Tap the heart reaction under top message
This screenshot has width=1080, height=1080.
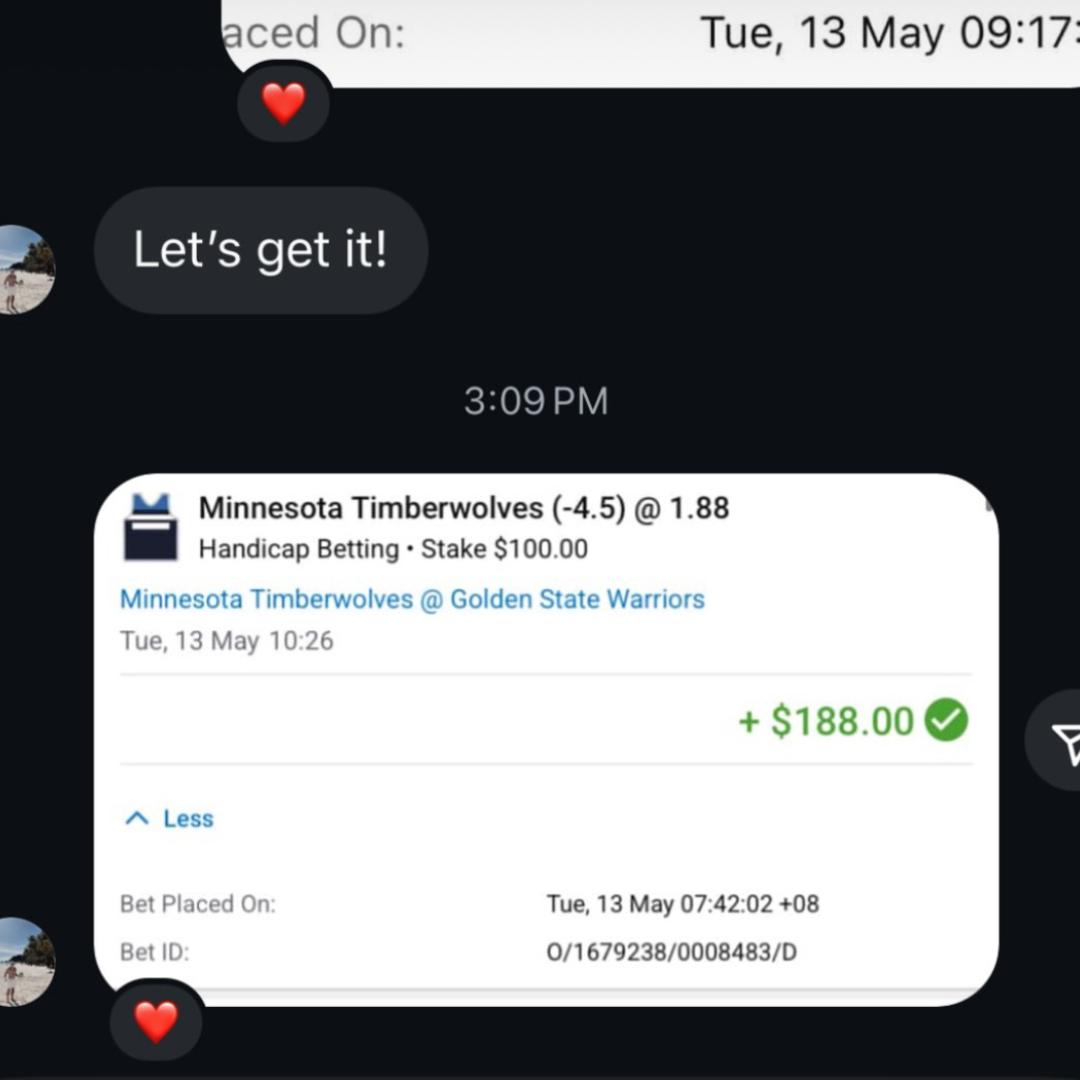pos(283,103)
